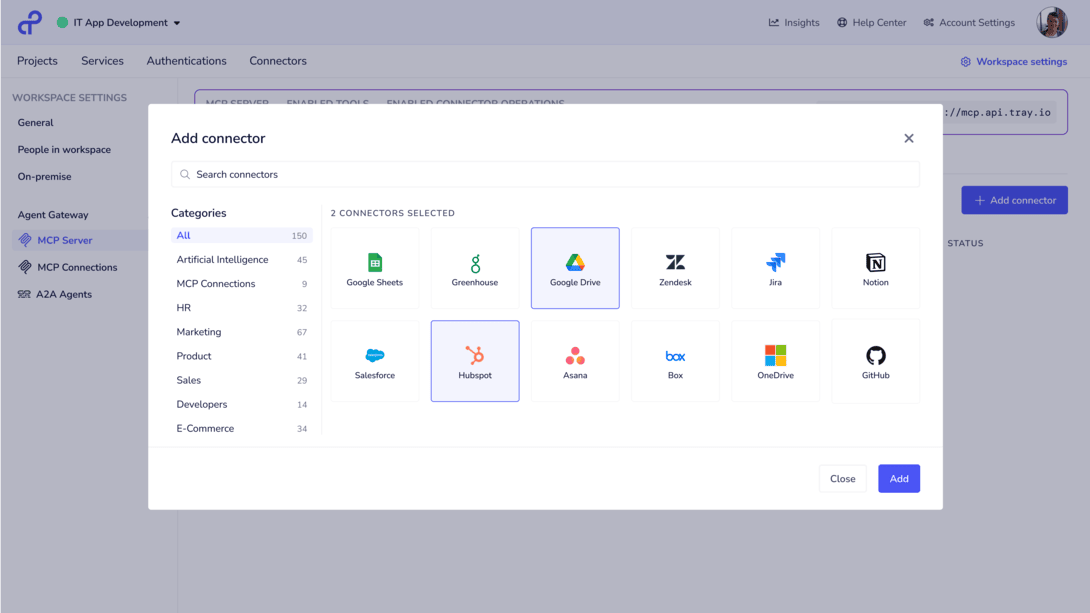Select the Asana connector

pos(575,361)
